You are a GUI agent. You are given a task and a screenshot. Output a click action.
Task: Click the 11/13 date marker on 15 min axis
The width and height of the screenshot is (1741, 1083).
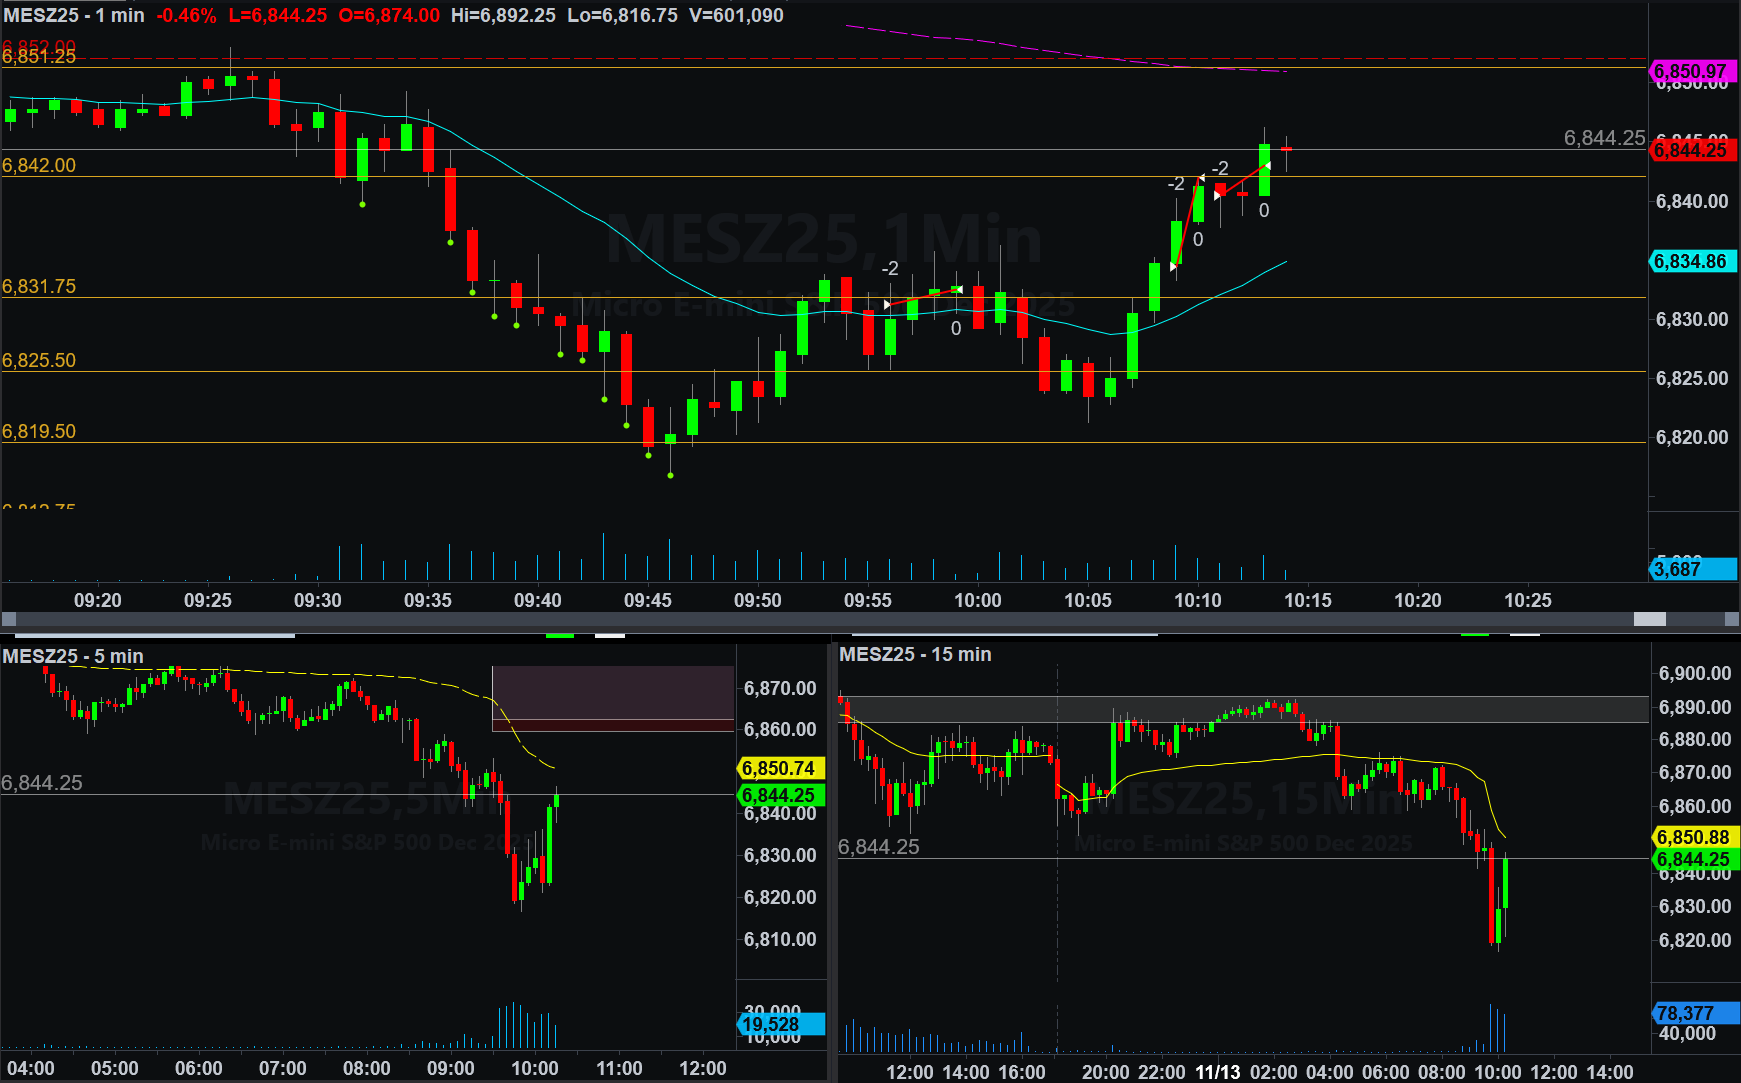[x=1217, y=1072]
